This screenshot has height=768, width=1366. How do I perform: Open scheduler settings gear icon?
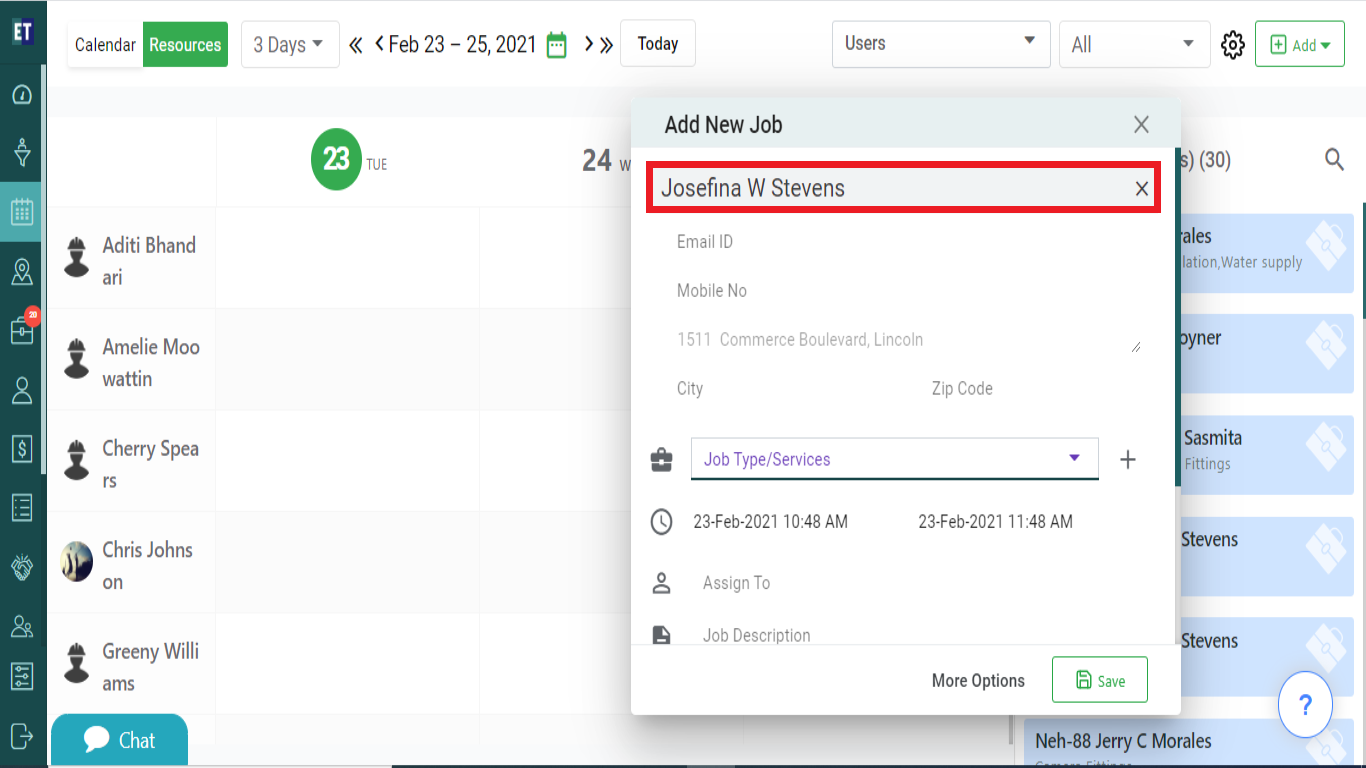(x=1233, y=45)
